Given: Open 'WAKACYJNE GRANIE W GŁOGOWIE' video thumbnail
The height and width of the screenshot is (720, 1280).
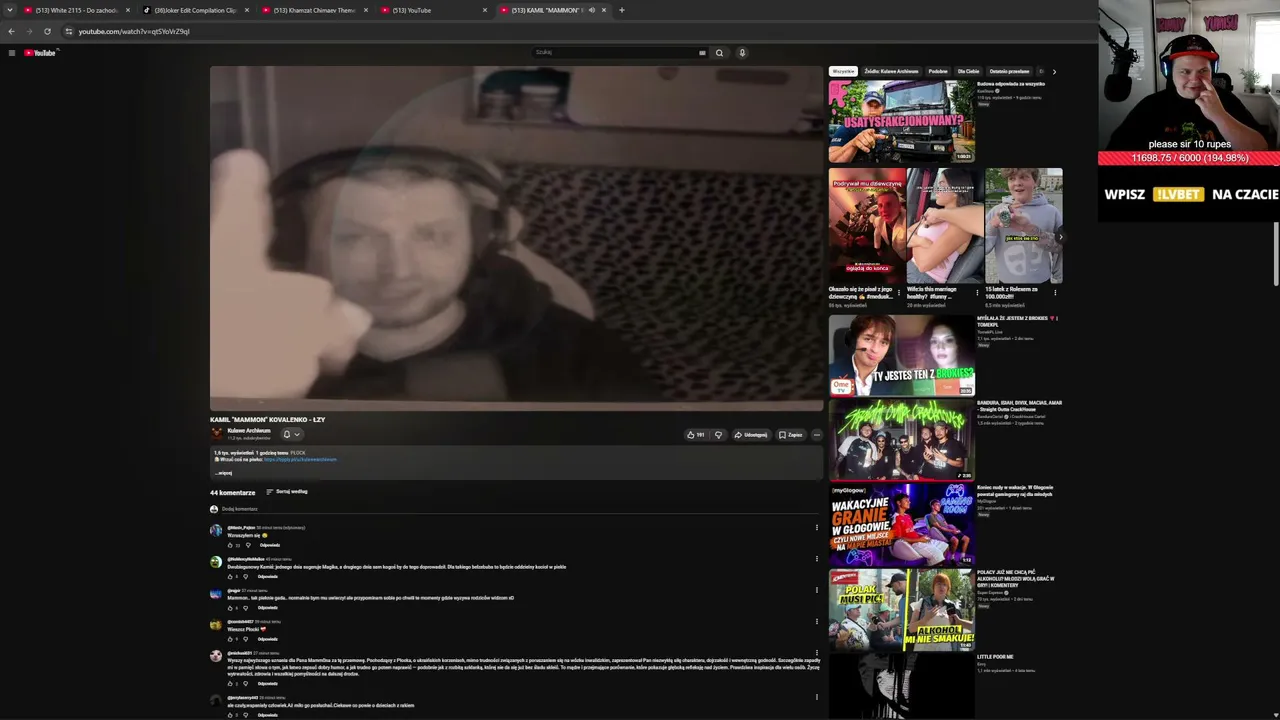Looking at the screenshot, I should [901, 525].
